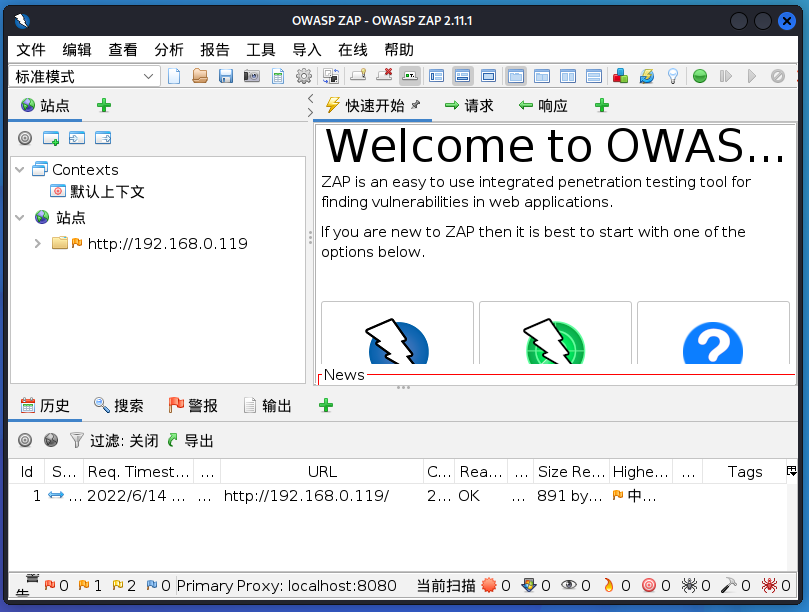Click the export context icon in Sites panel
Image resolution: width=809 pixels, height=612 pixels.
tap(103, 138)
